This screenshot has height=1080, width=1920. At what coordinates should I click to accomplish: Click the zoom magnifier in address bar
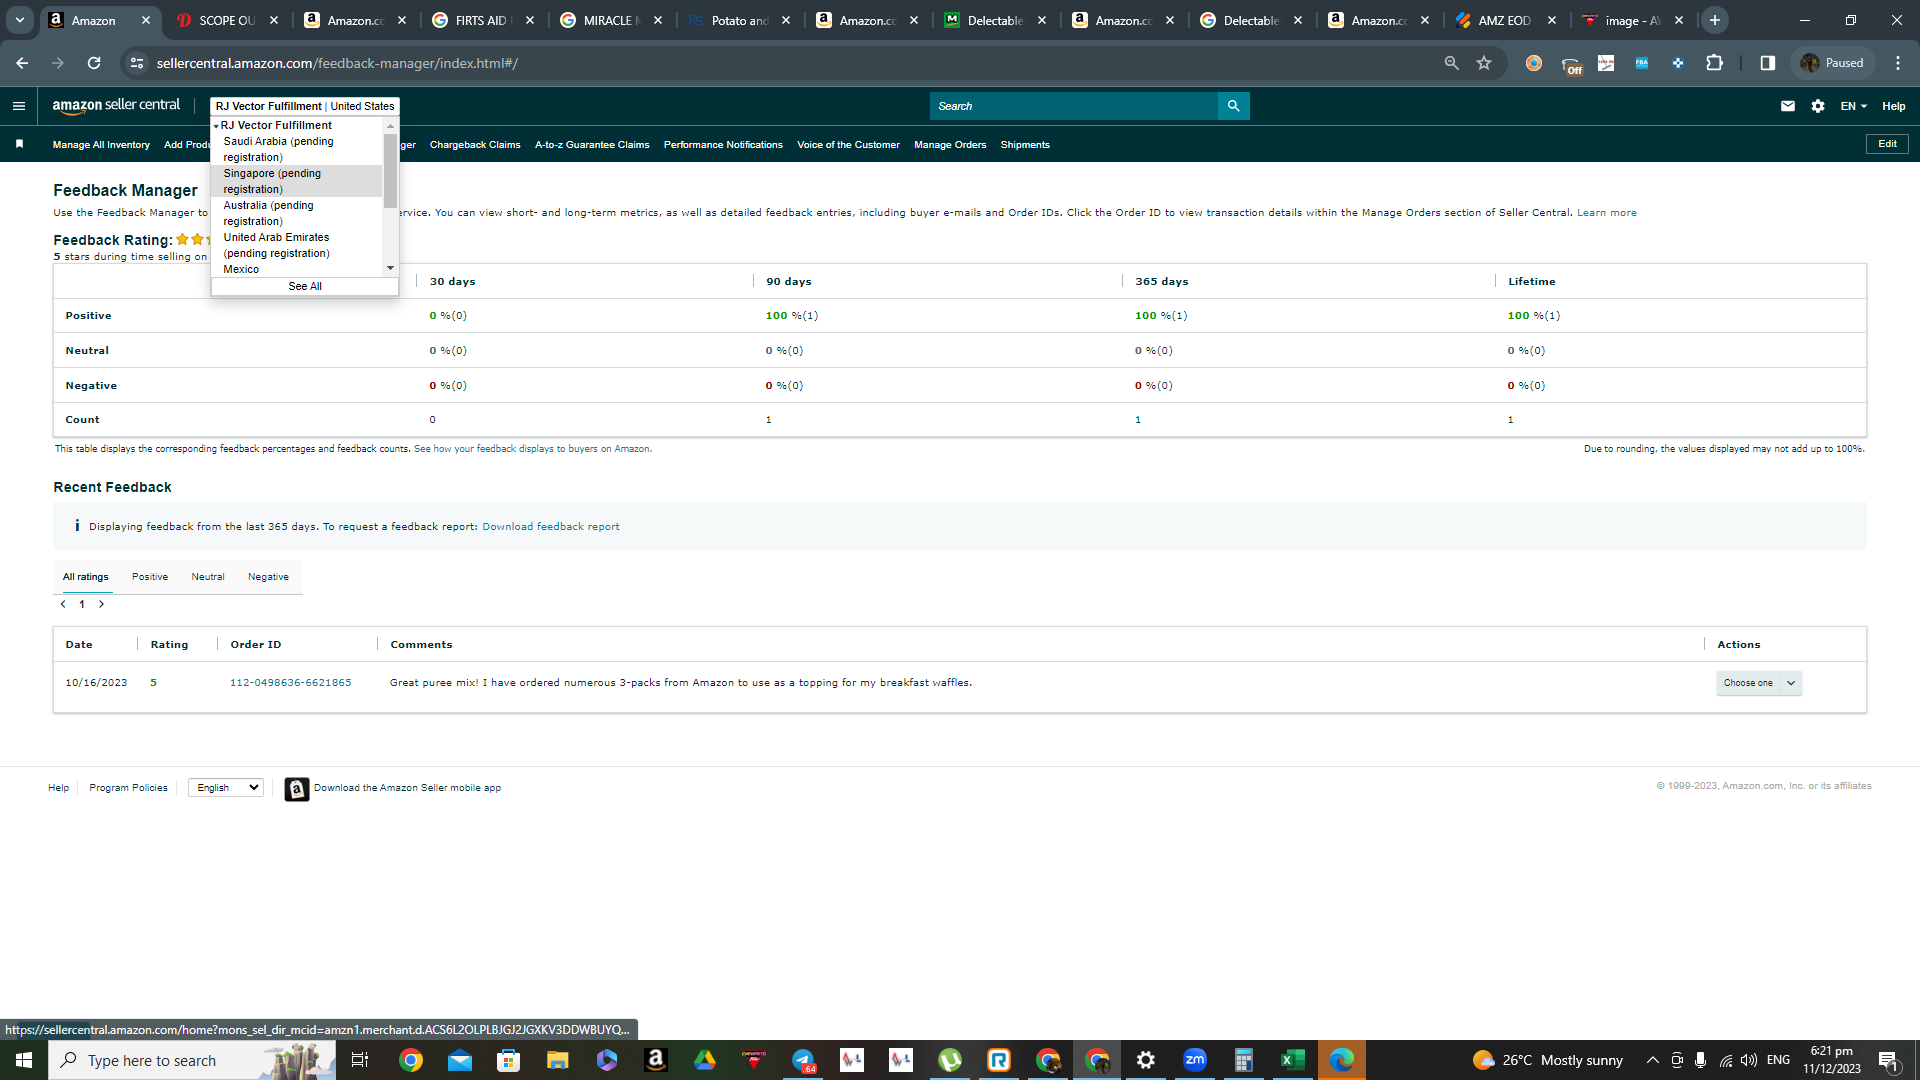[1451, 63]
